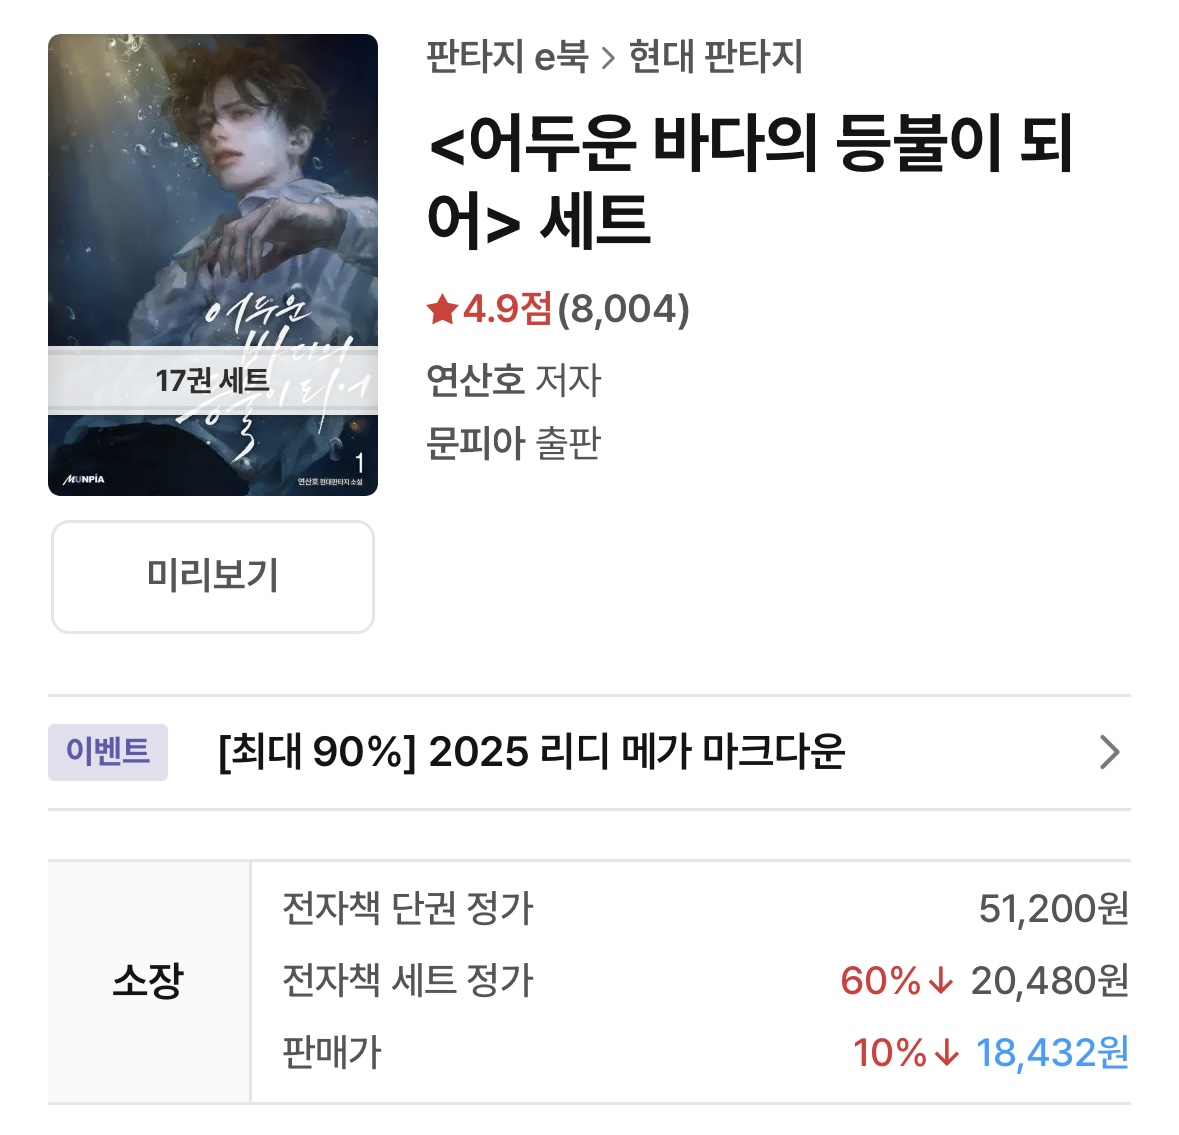
Task: Open the 판타지 e북 breadcrumb category
Action: (507, 57)
